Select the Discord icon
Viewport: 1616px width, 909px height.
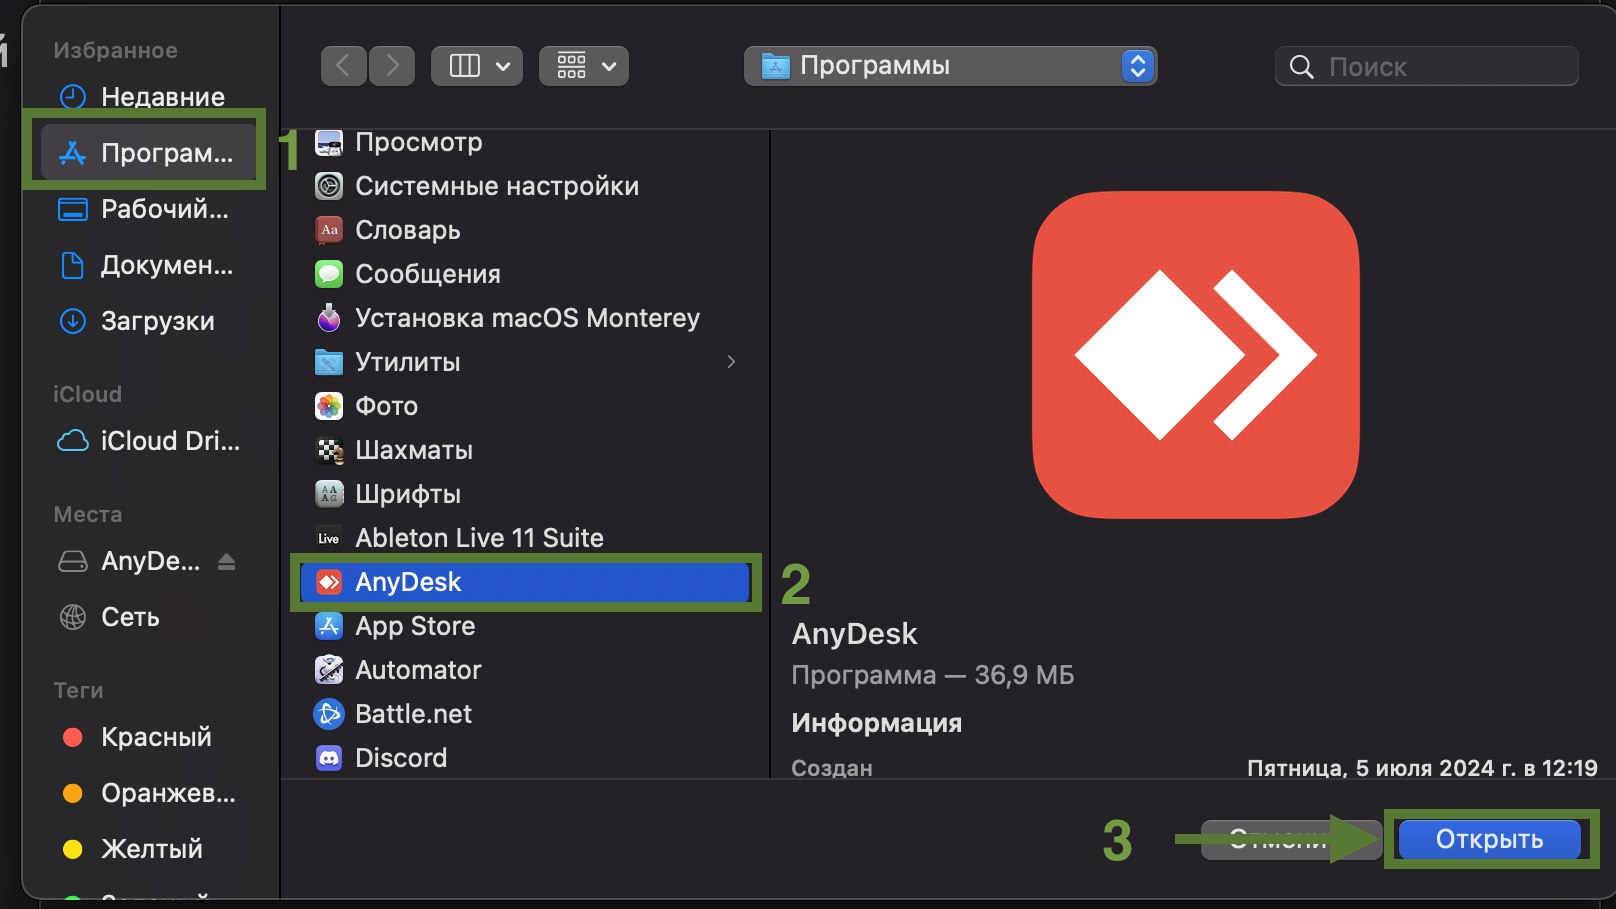coord(329,758)
